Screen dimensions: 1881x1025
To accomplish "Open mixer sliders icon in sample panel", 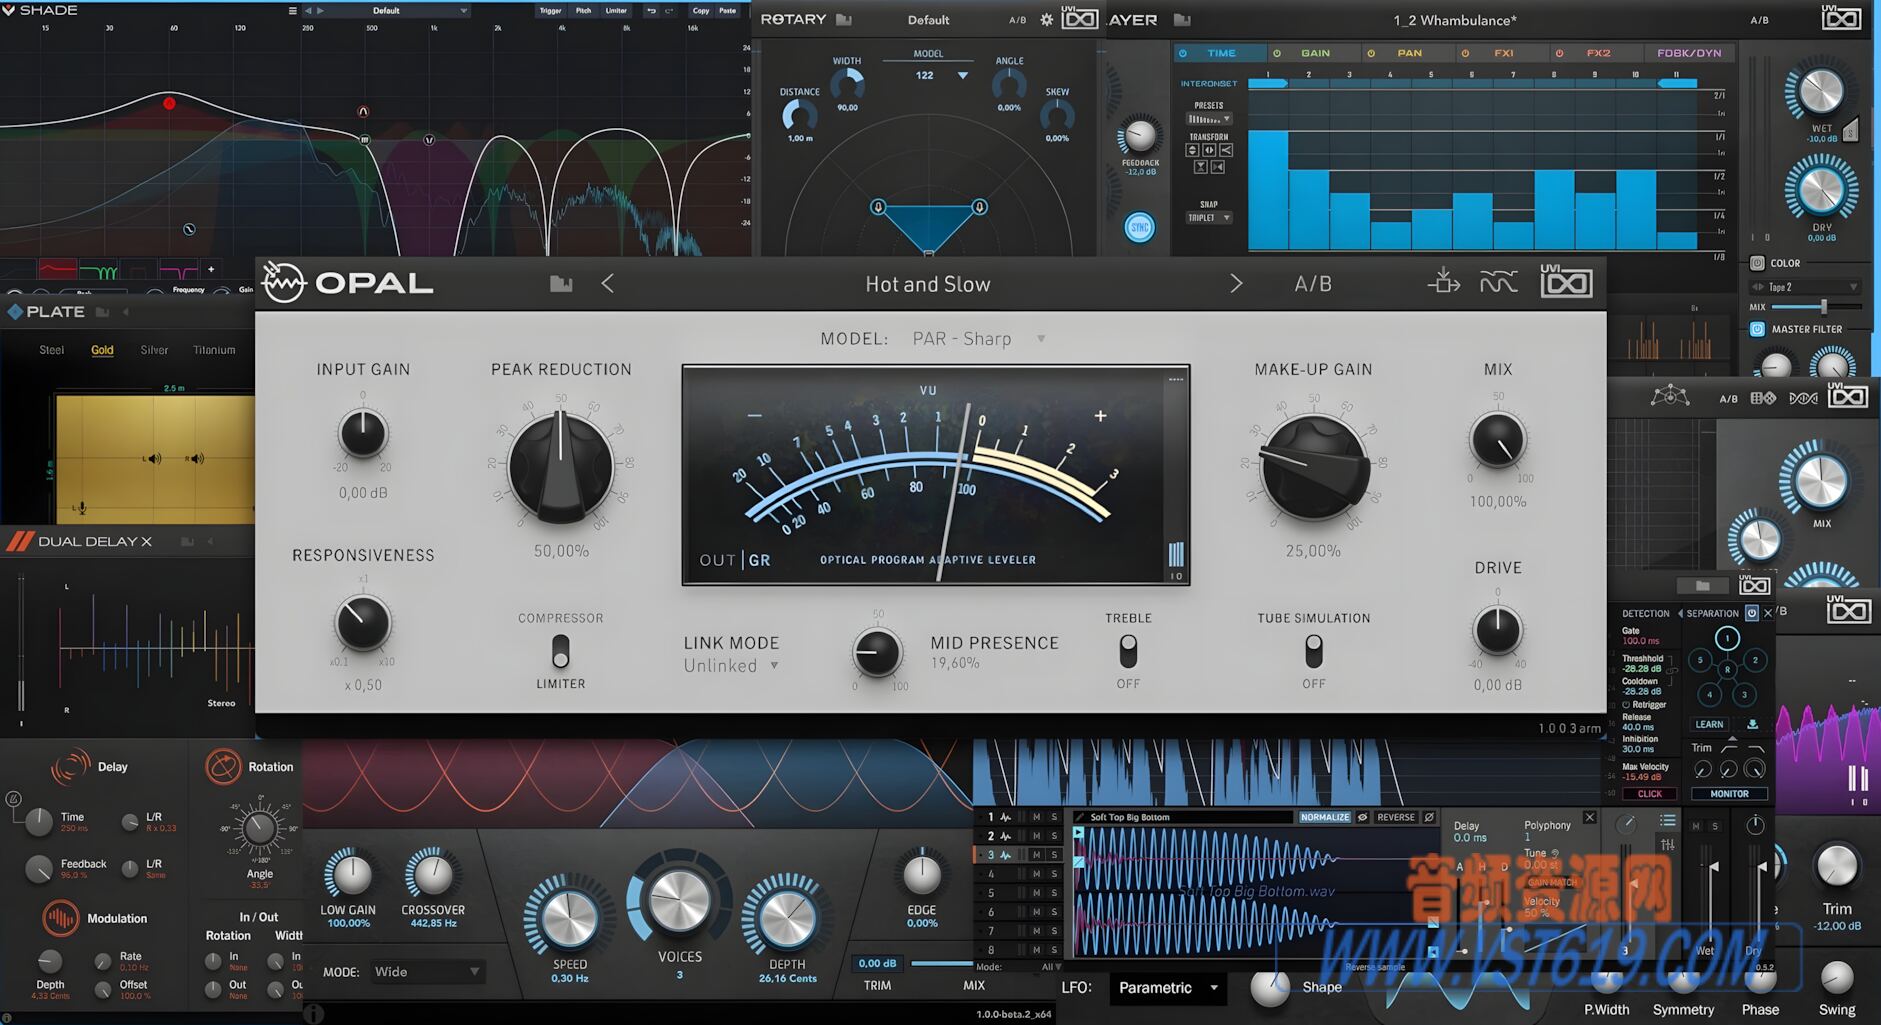I will click(1667, 845).
